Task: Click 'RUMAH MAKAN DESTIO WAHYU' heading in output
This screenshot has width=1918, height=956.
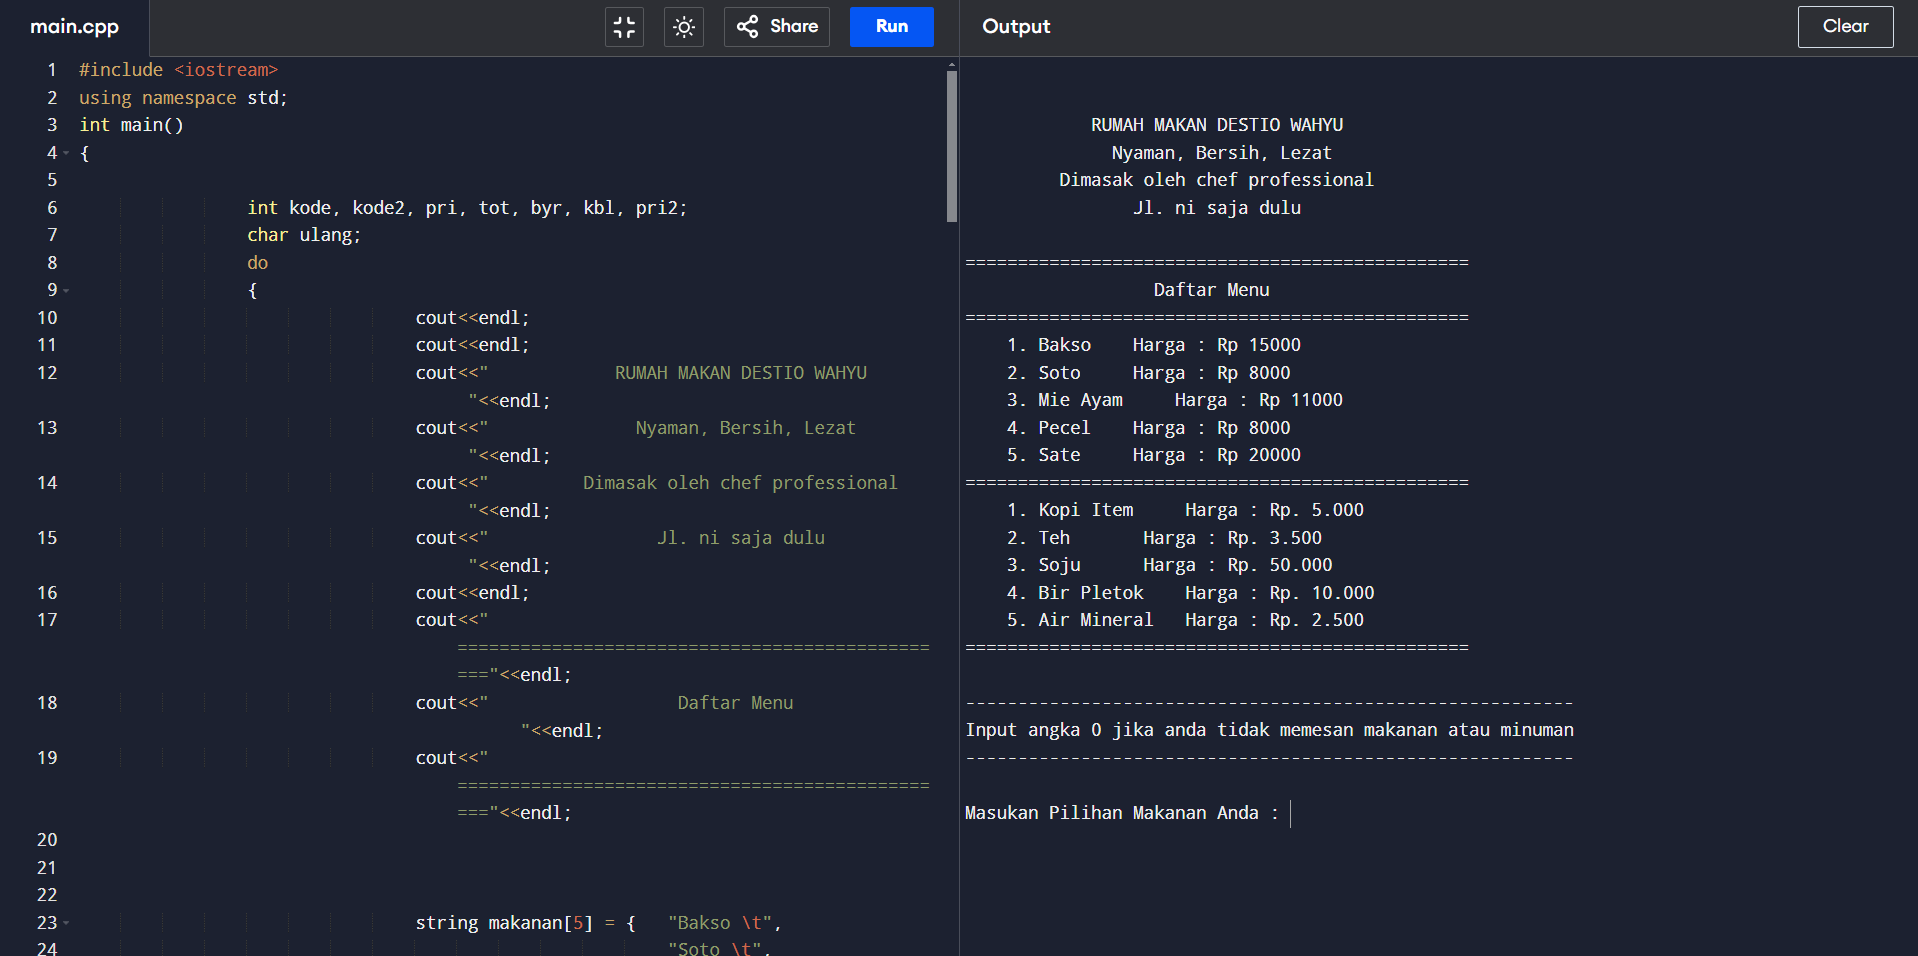Action: click(1217, 125)
